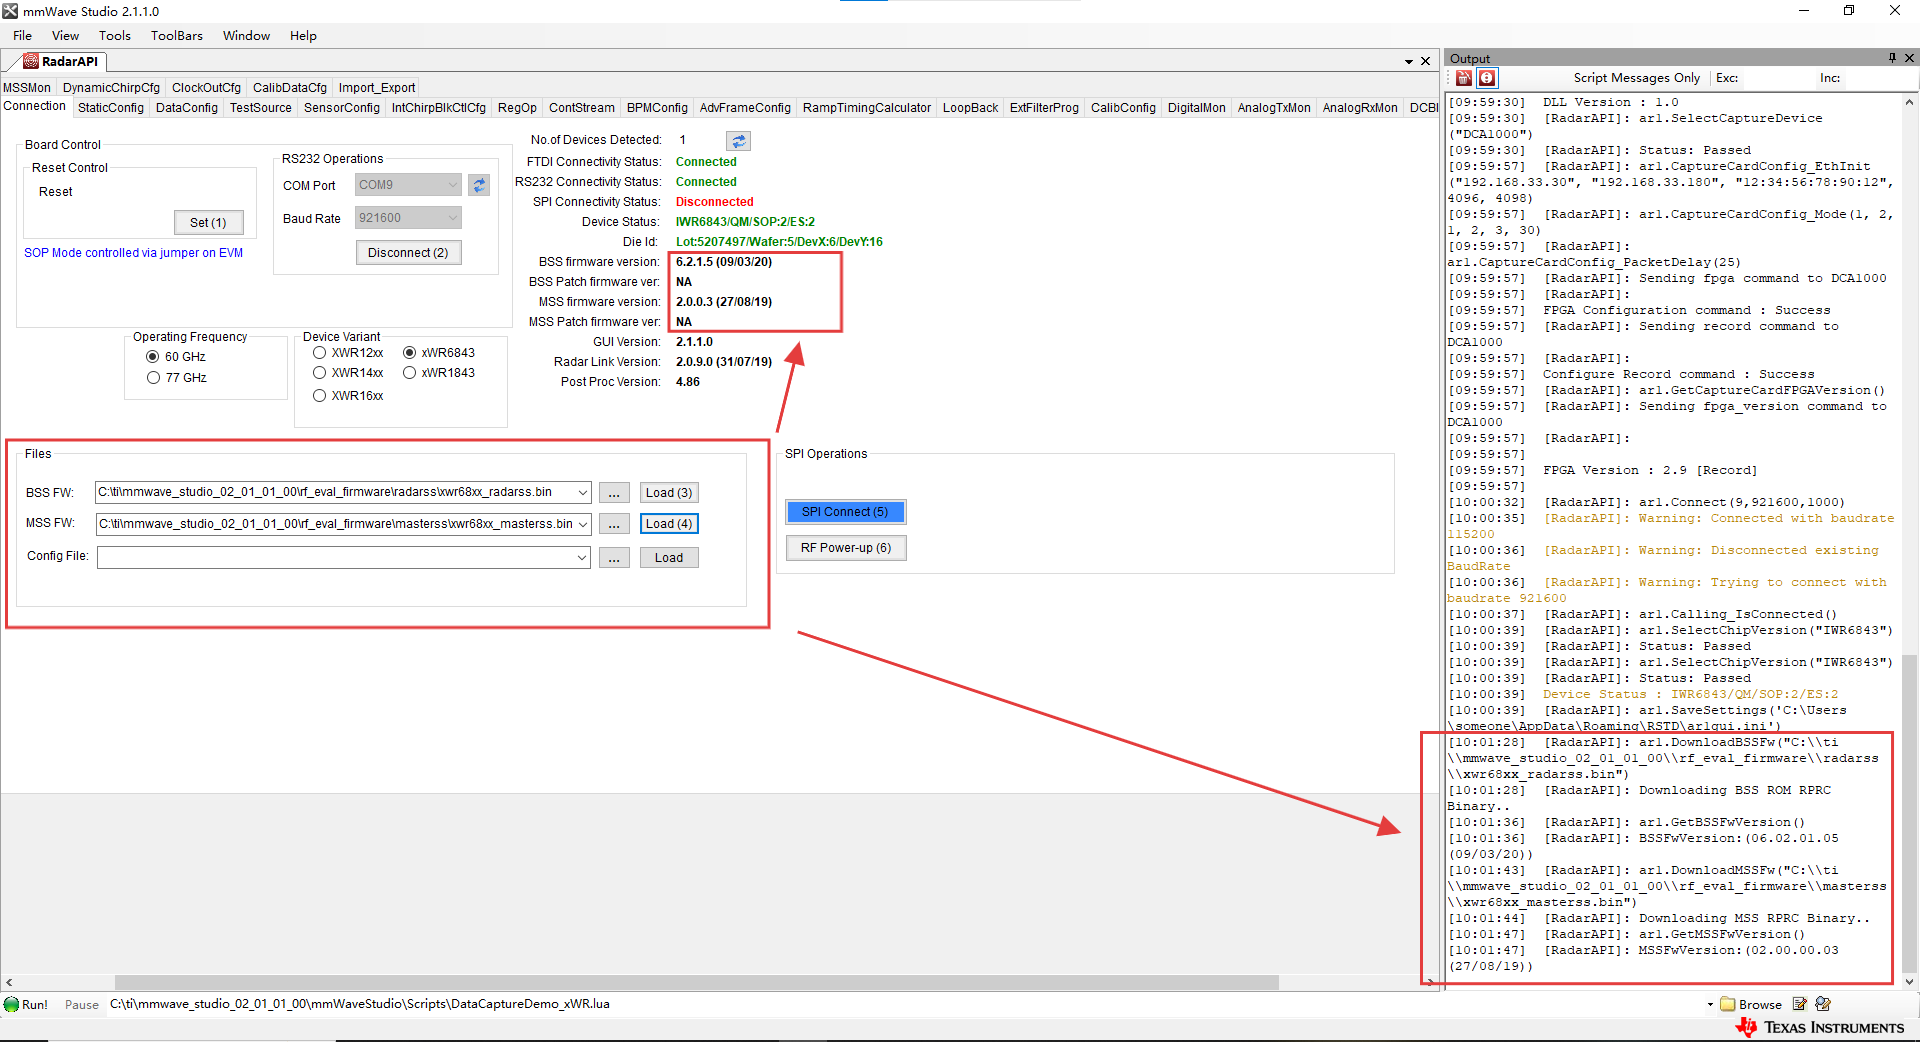
Task: Choose the xWR1843 device variant
Action: [x=409, y=373]
